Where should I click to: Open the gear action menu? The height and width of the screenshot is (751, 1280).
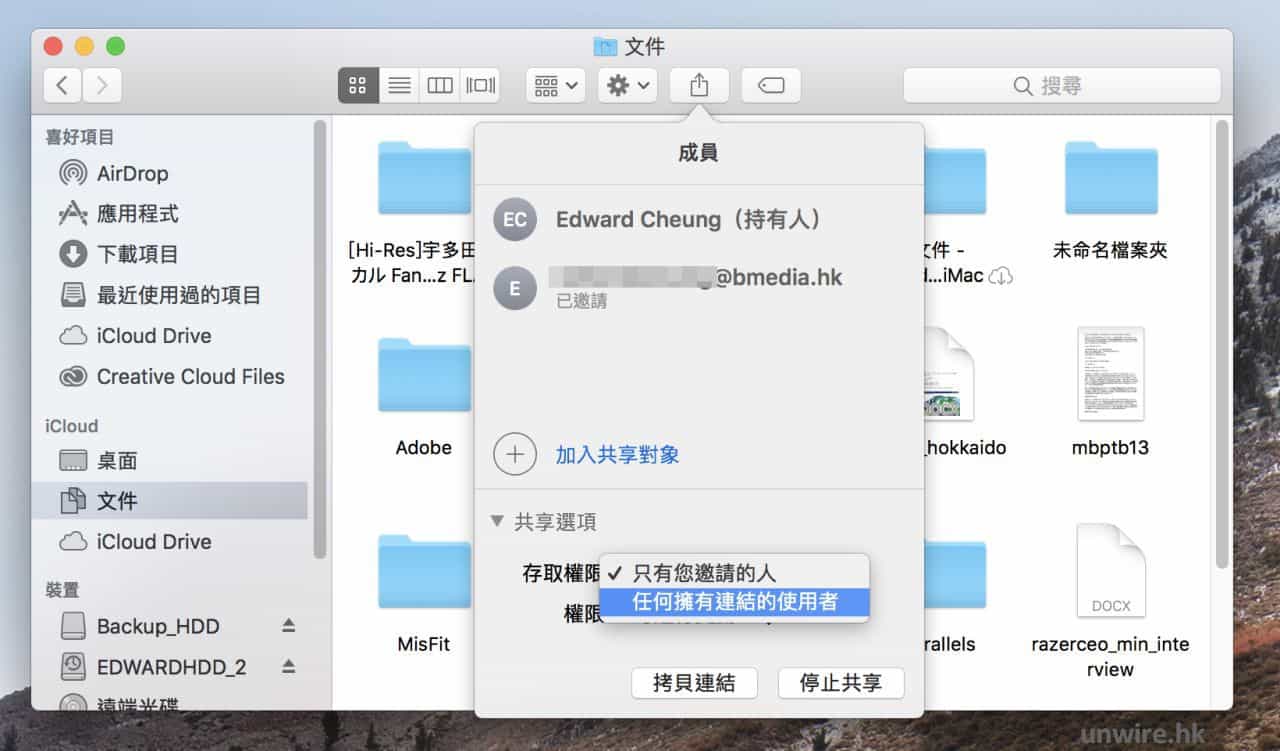tap(628, 86)
